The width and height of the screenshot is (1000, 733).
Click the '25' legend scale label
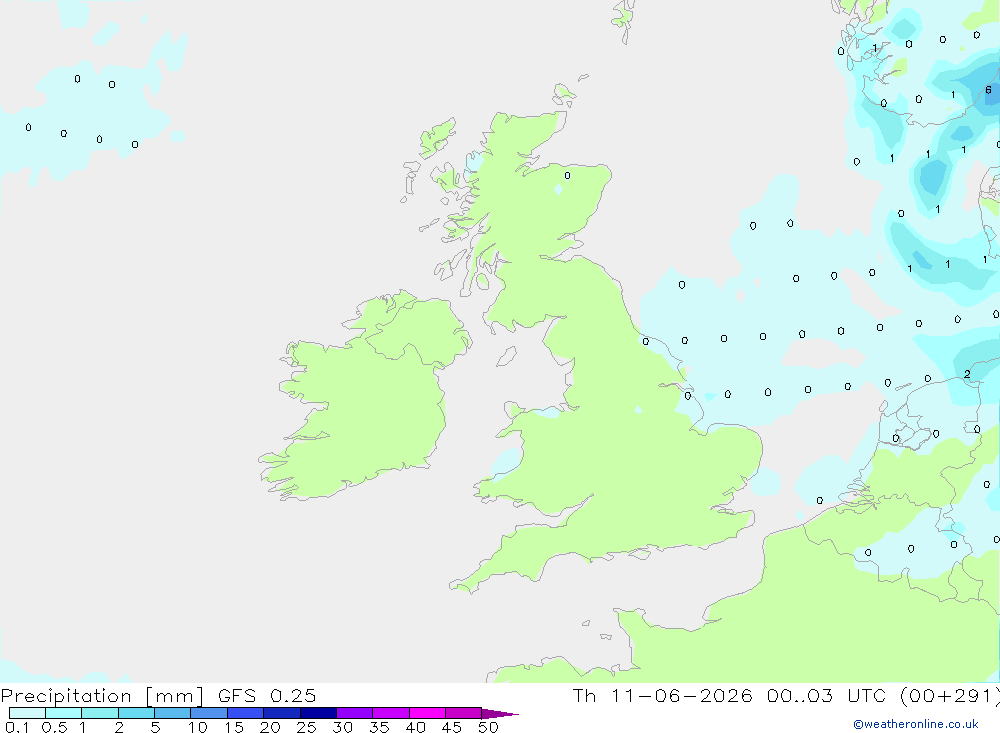coord(306,727)
